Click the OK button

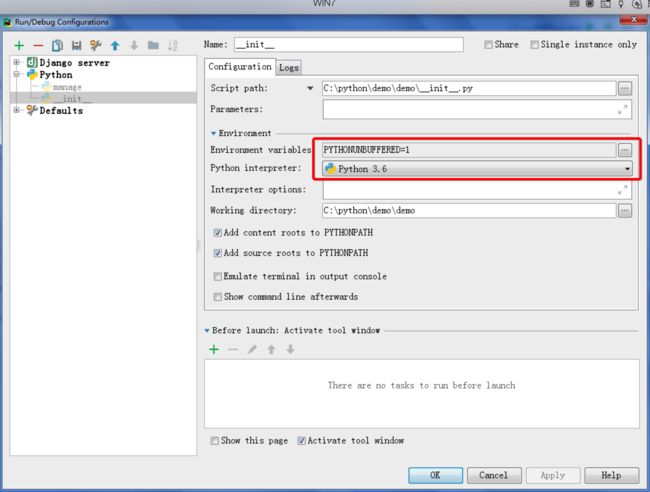point(435,475)
